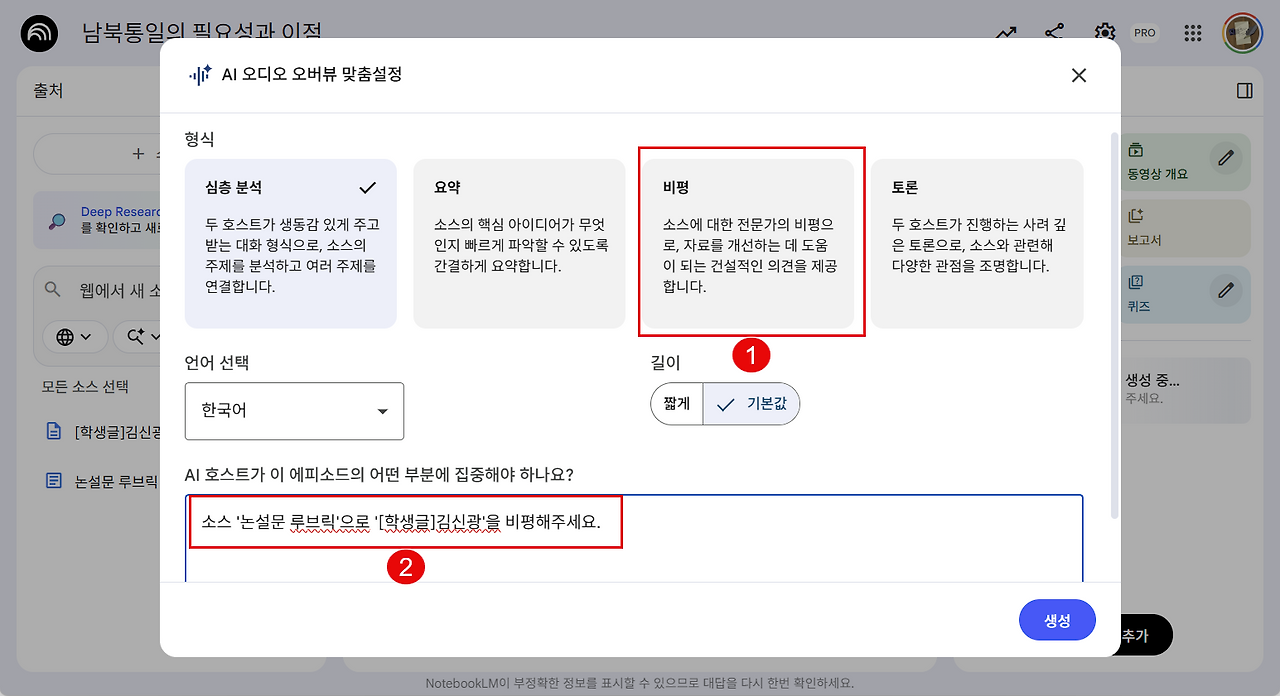This screenshot has width=1280, height=696.
Task: Open the globe web source dropdown
Action: 74,337
